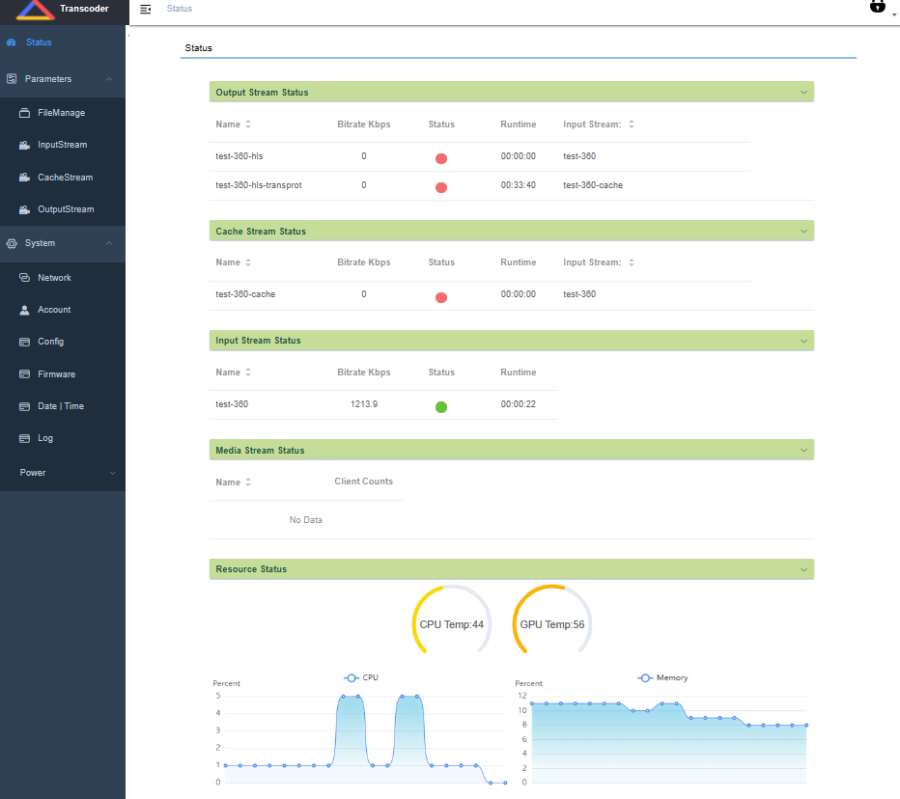The image size is (900, 799).
Task: Click the Network icon in sidebar
Action: tap(25, 278)
